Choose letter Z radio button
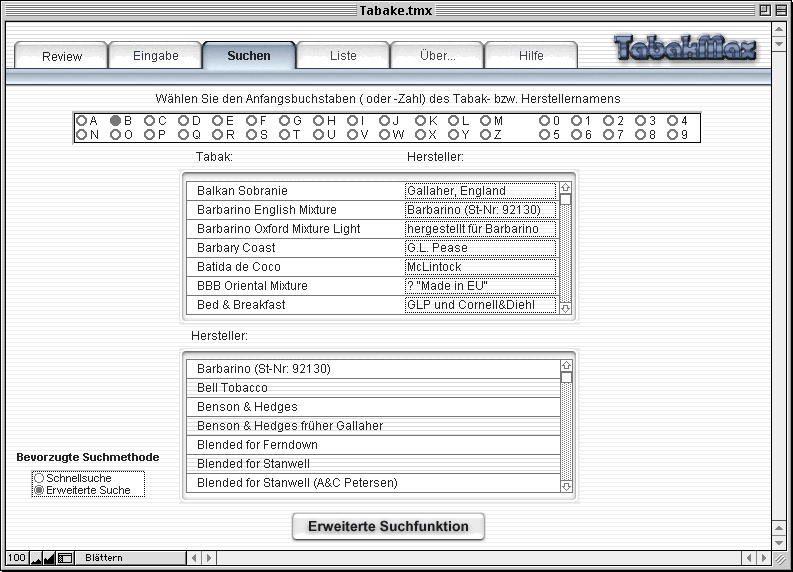This screenshot has width=793, height=572. [x=486, y=135]
